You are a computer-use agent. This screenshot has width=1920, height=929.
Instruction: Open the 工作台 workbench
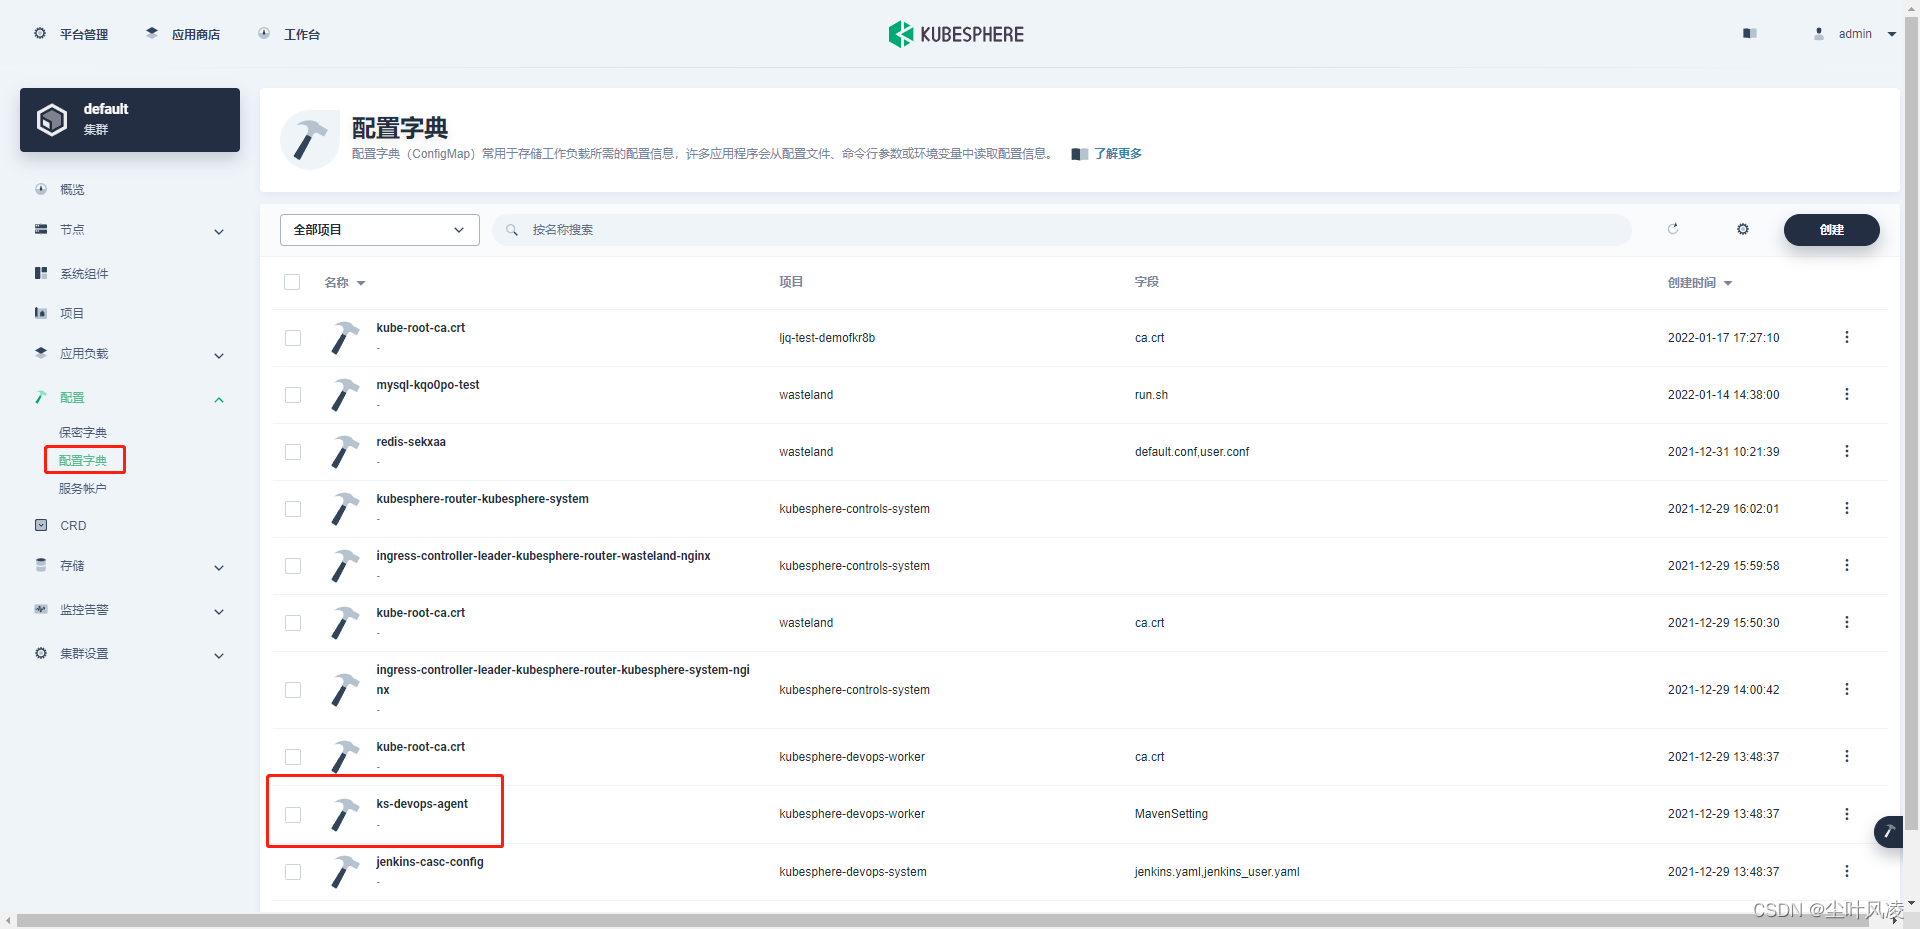(x=289, y=34)
